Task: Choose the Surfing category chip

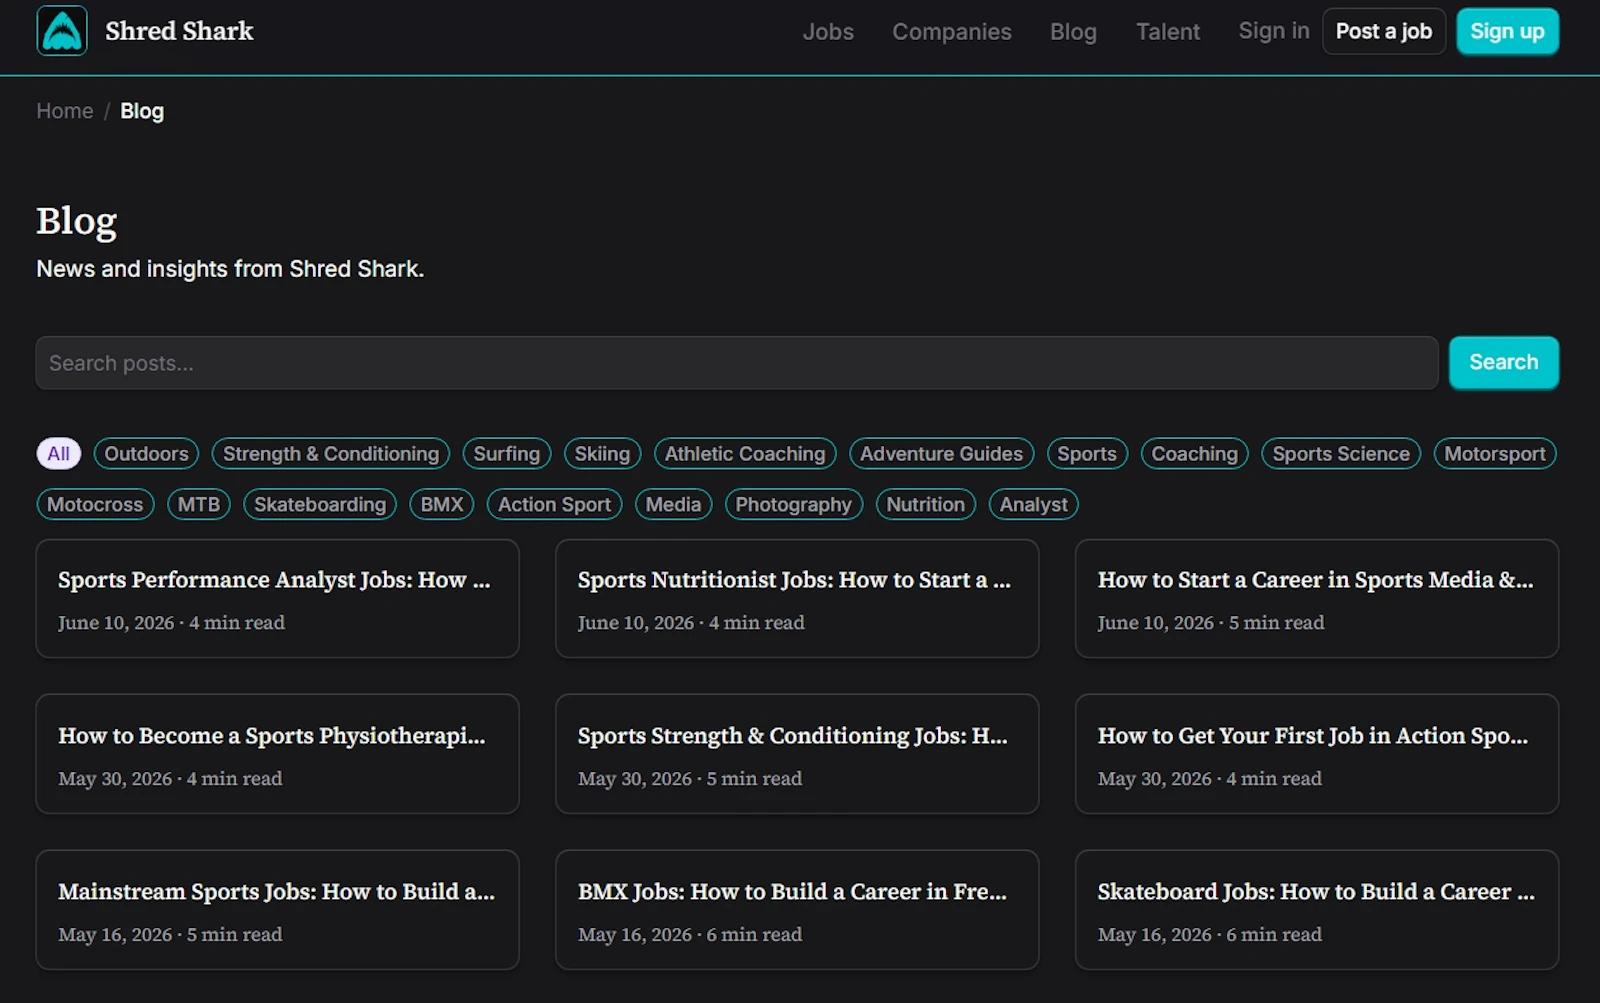Action: [x=507, y=454]
